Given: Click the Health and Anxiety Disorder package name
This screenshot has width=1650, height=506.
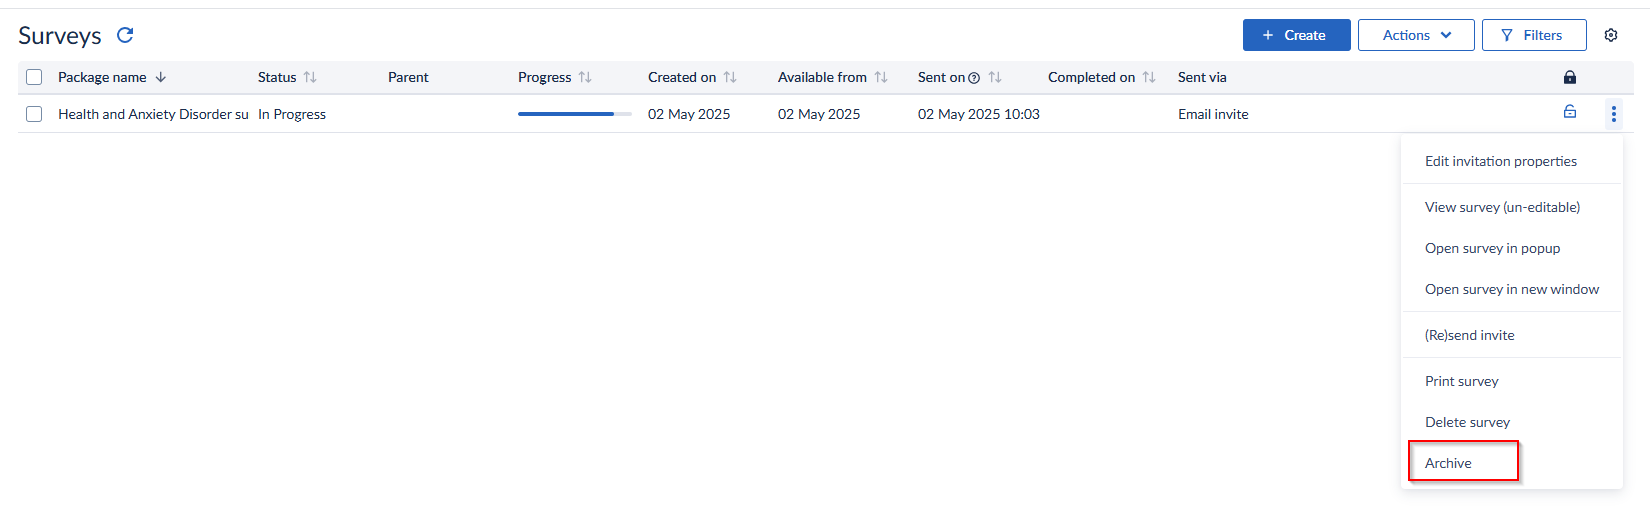Looking at the screenshot, I should [153, 114].
